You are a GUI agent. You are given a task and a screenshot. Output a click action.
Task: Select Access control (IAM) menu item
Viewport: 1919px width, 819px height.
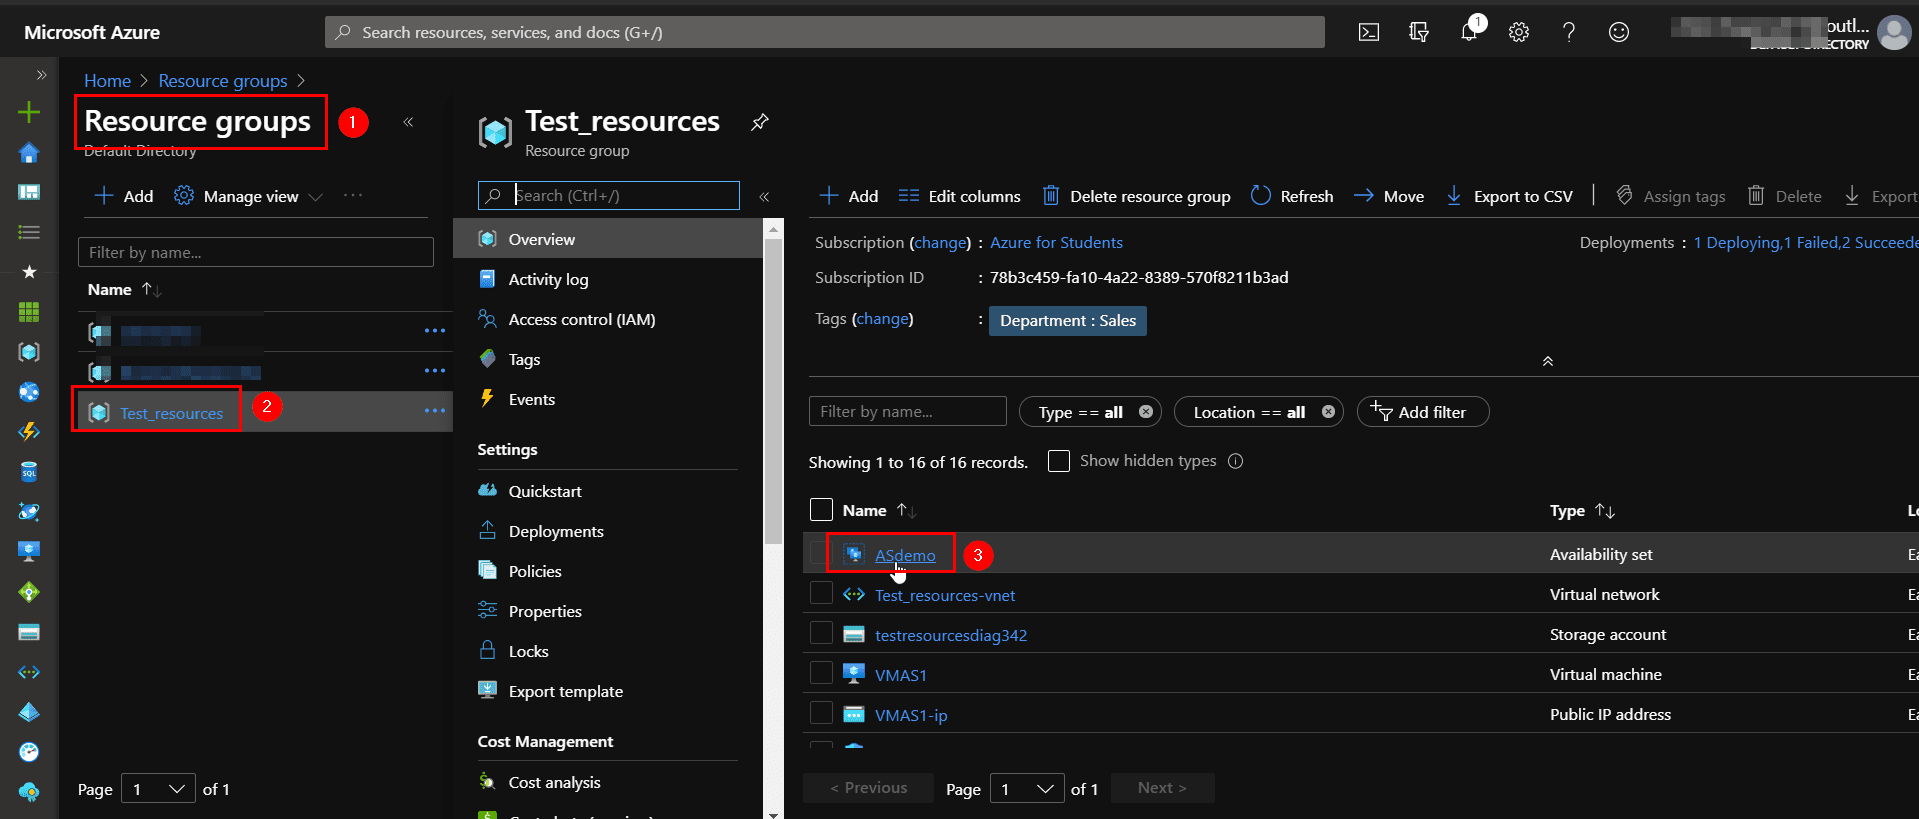(581, 320)
